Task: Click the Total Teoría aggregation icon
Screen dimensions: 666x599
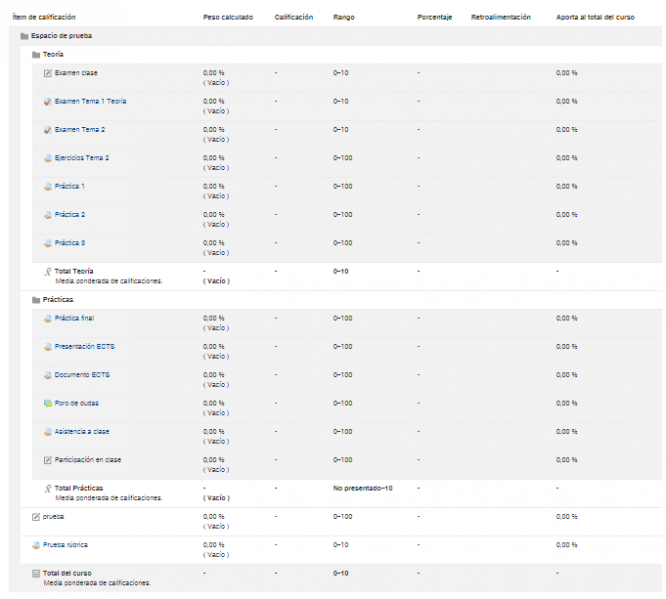Action: [48, 271]
